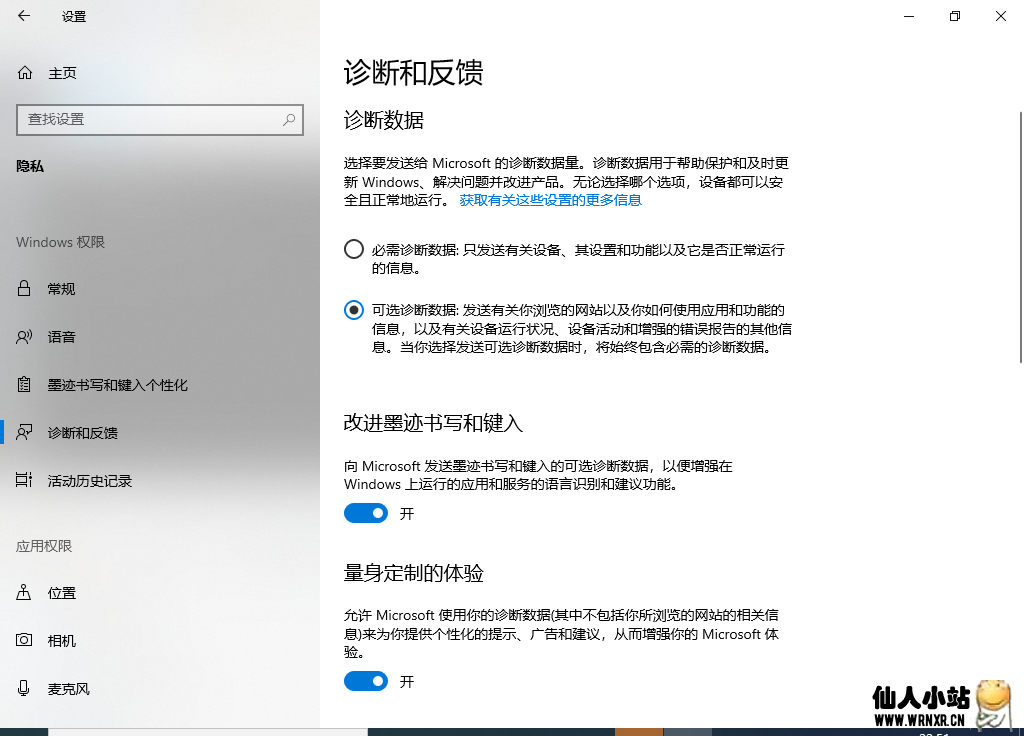Click the 应用权限 group label
Image resolution: width=1024 pixels, height=736 pixels.
click(x=44, y=546)
